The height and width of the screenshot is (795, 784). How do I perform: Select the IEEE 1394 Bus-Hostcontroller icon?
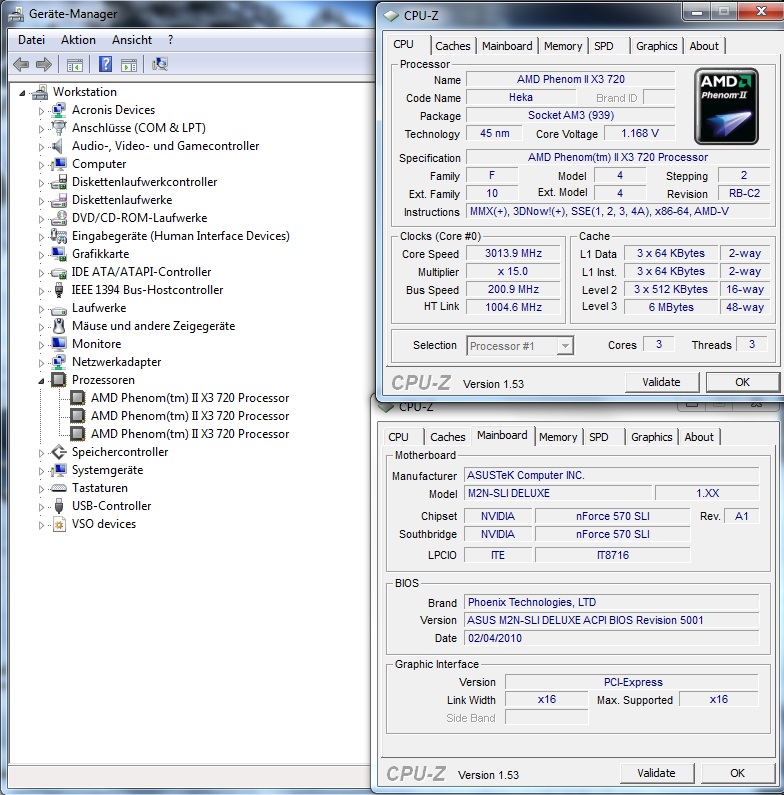pos(59,290)
